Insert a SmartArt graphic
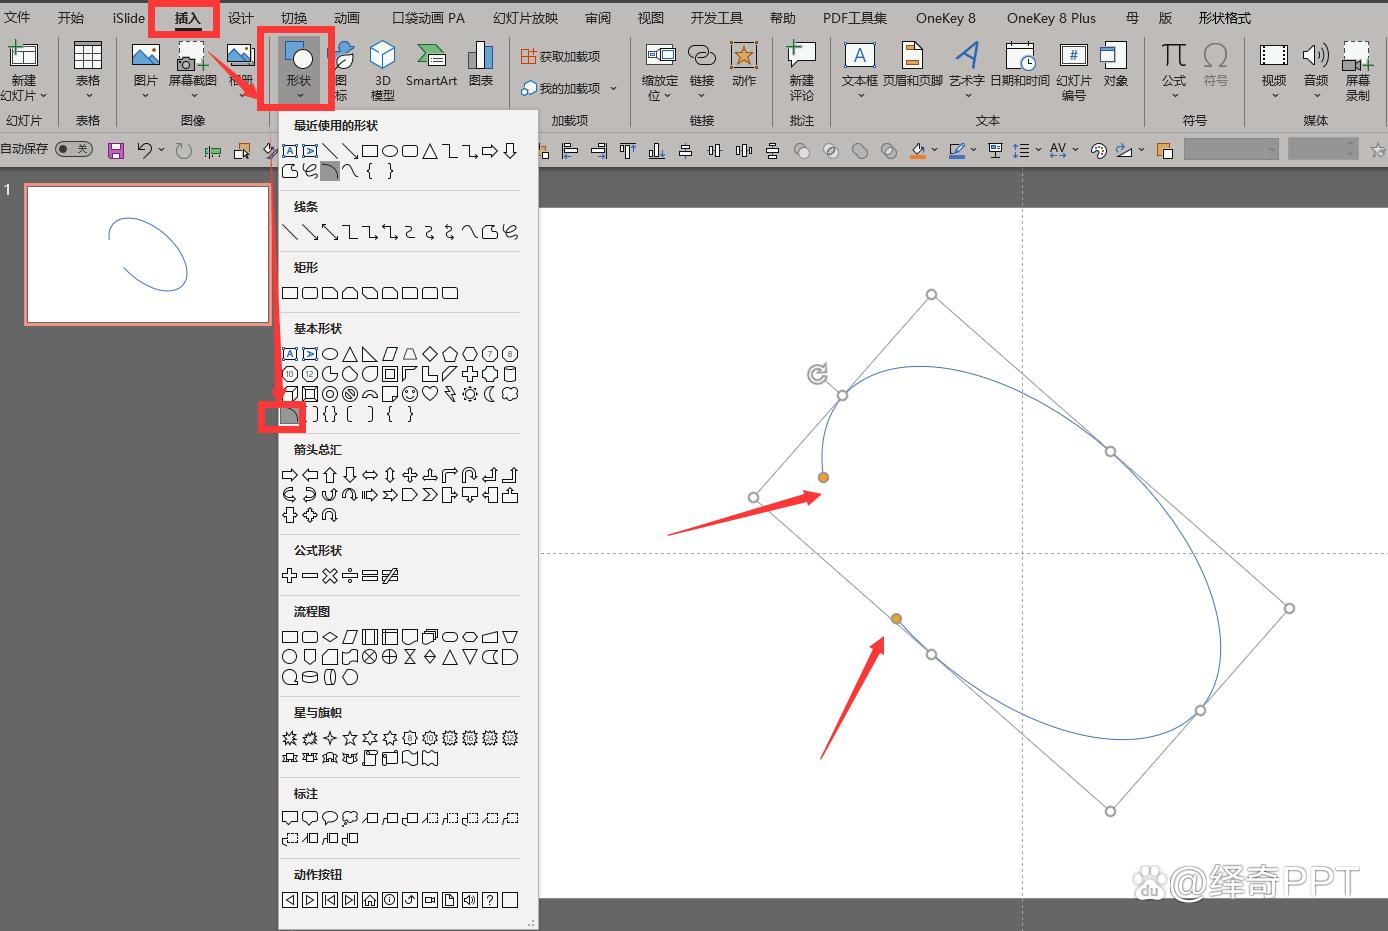Image resolution: width=1388 pixels, height=931 pixels. tap(431, 67)
